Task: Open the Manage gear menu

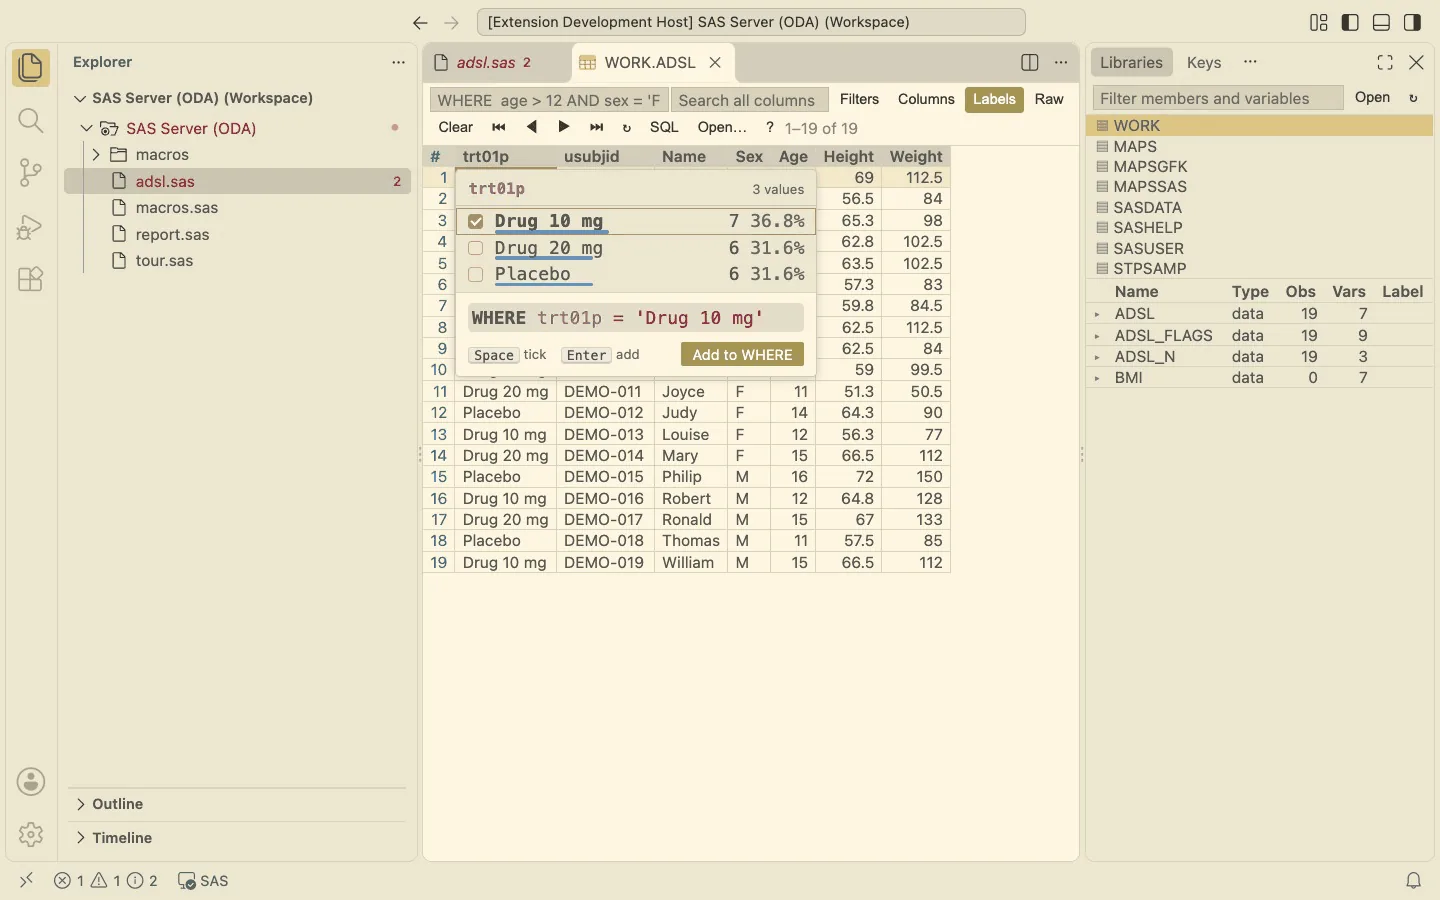Action: 31,834
